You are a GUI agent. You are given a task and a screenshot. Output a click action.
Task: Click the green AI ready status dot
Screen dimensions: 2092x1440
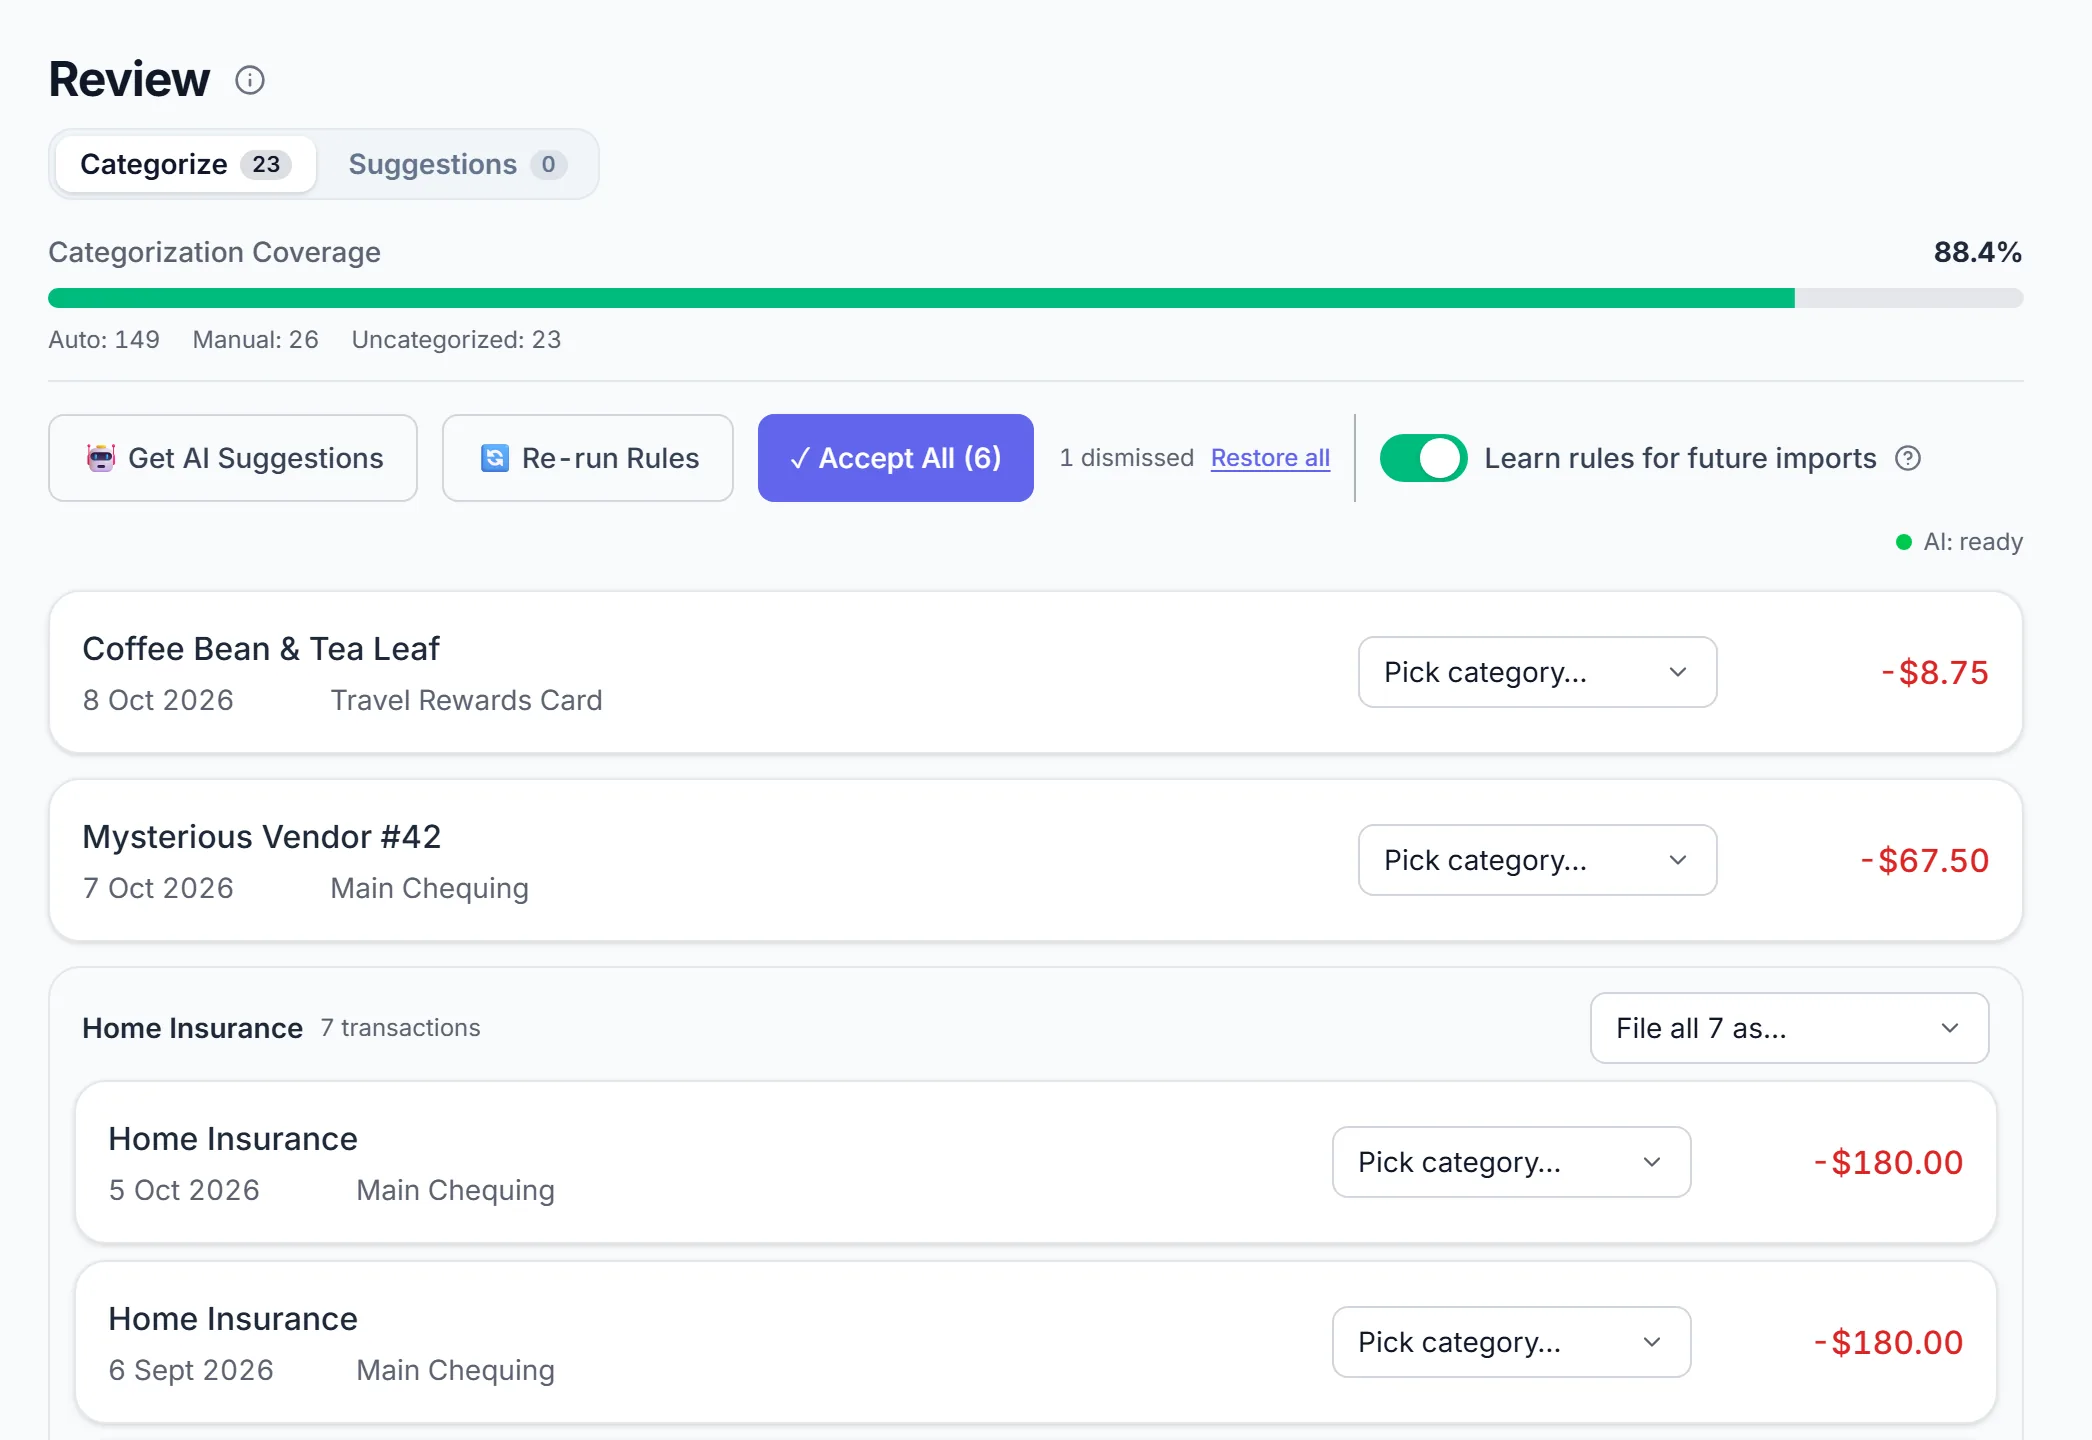[1904, 542]
